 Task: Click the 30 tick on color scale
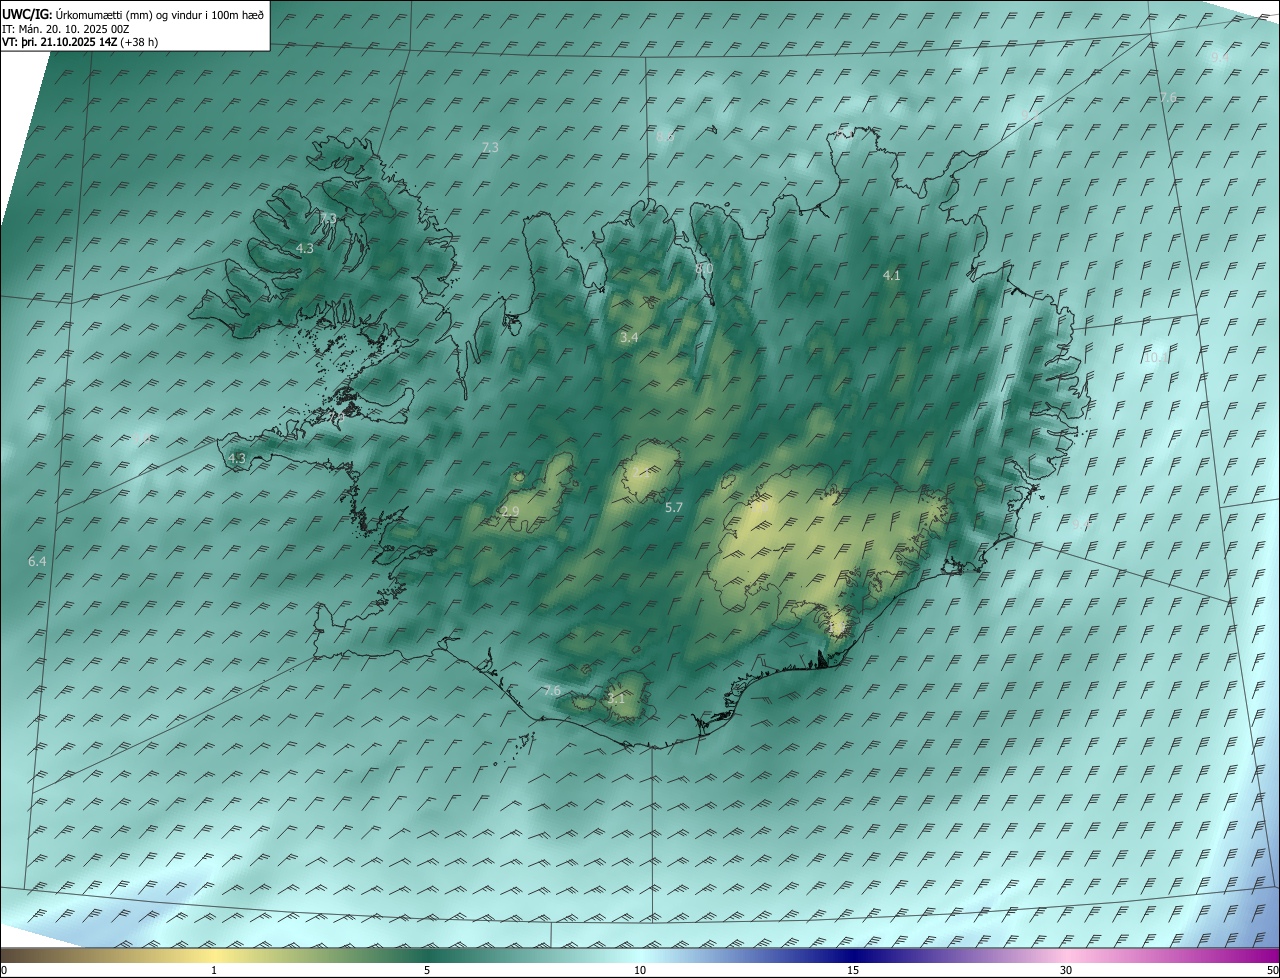tap(1066, 970)
